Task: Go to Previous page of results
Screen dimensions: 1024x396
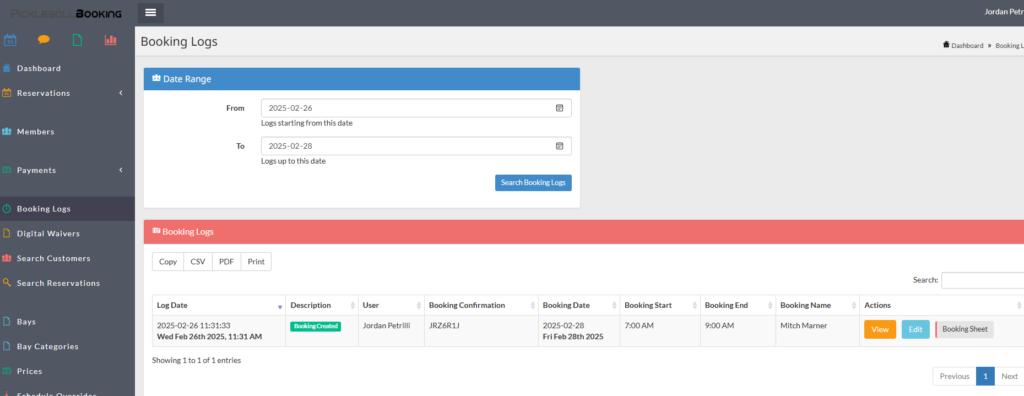Action: (954, 376)
